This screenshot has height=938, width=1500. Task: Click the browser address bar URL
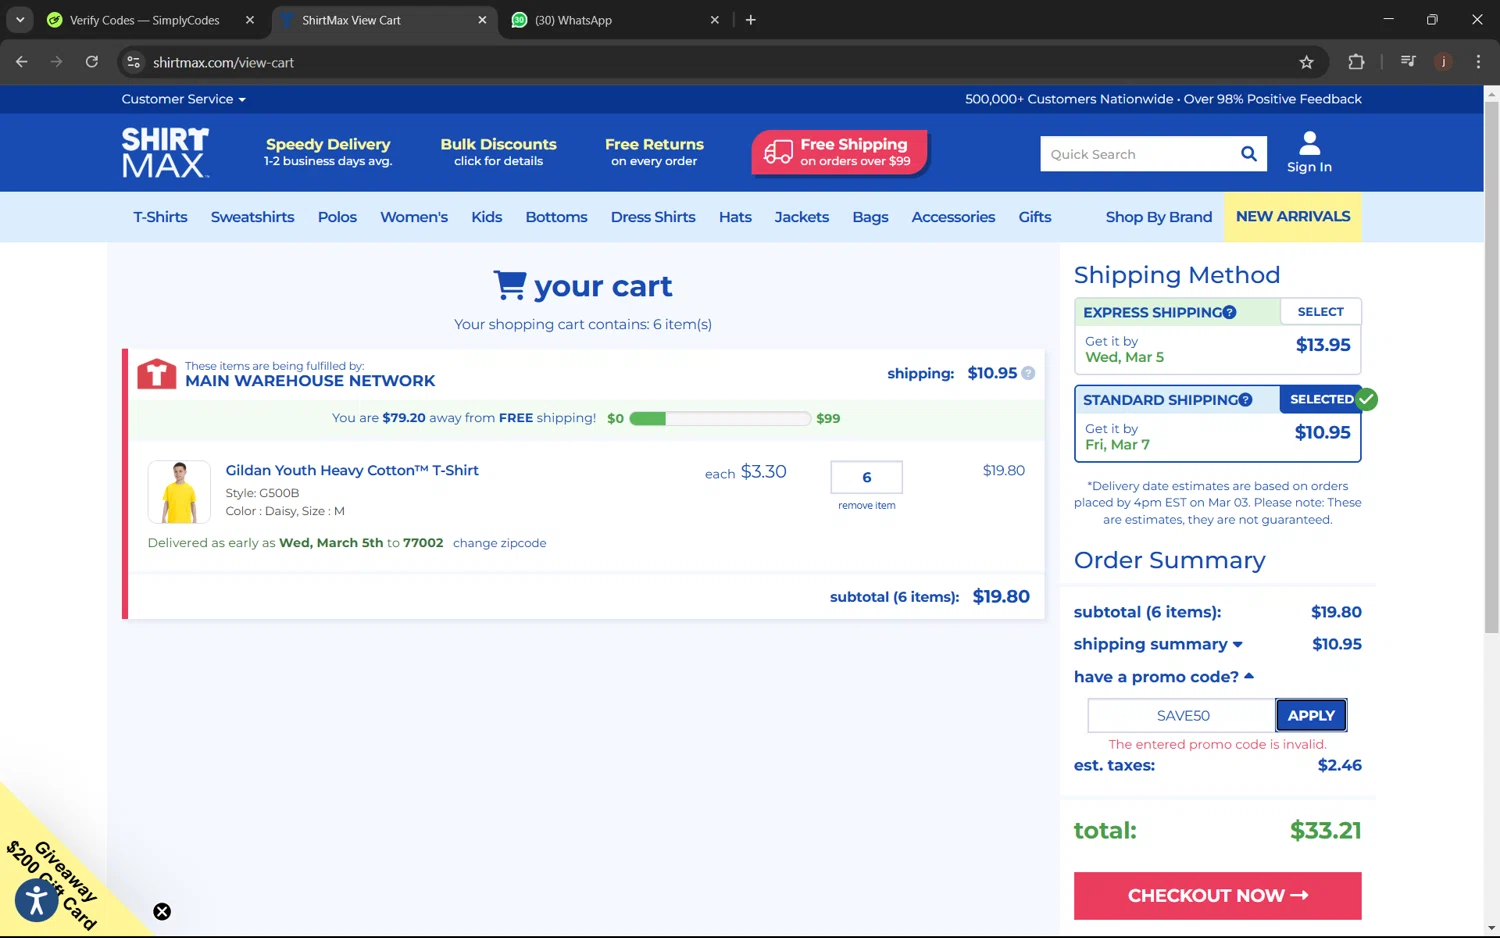223,62
